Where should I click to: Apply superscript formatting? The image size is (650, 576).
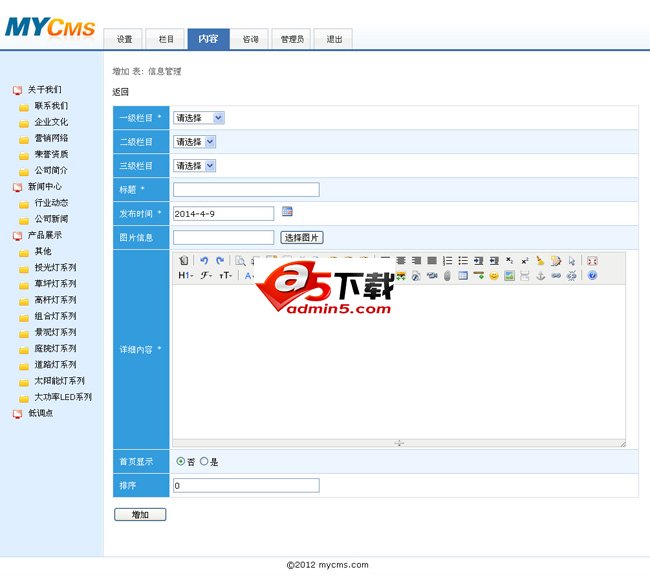click(x=525, y=261)
